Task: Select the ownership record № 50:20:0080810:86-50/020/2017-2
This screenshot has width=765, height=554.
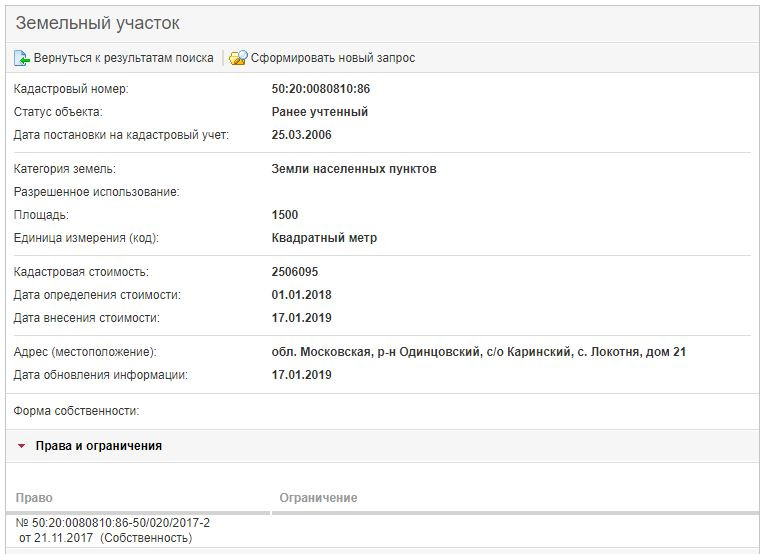Action: pyautogui.click(x=113, y=523)
